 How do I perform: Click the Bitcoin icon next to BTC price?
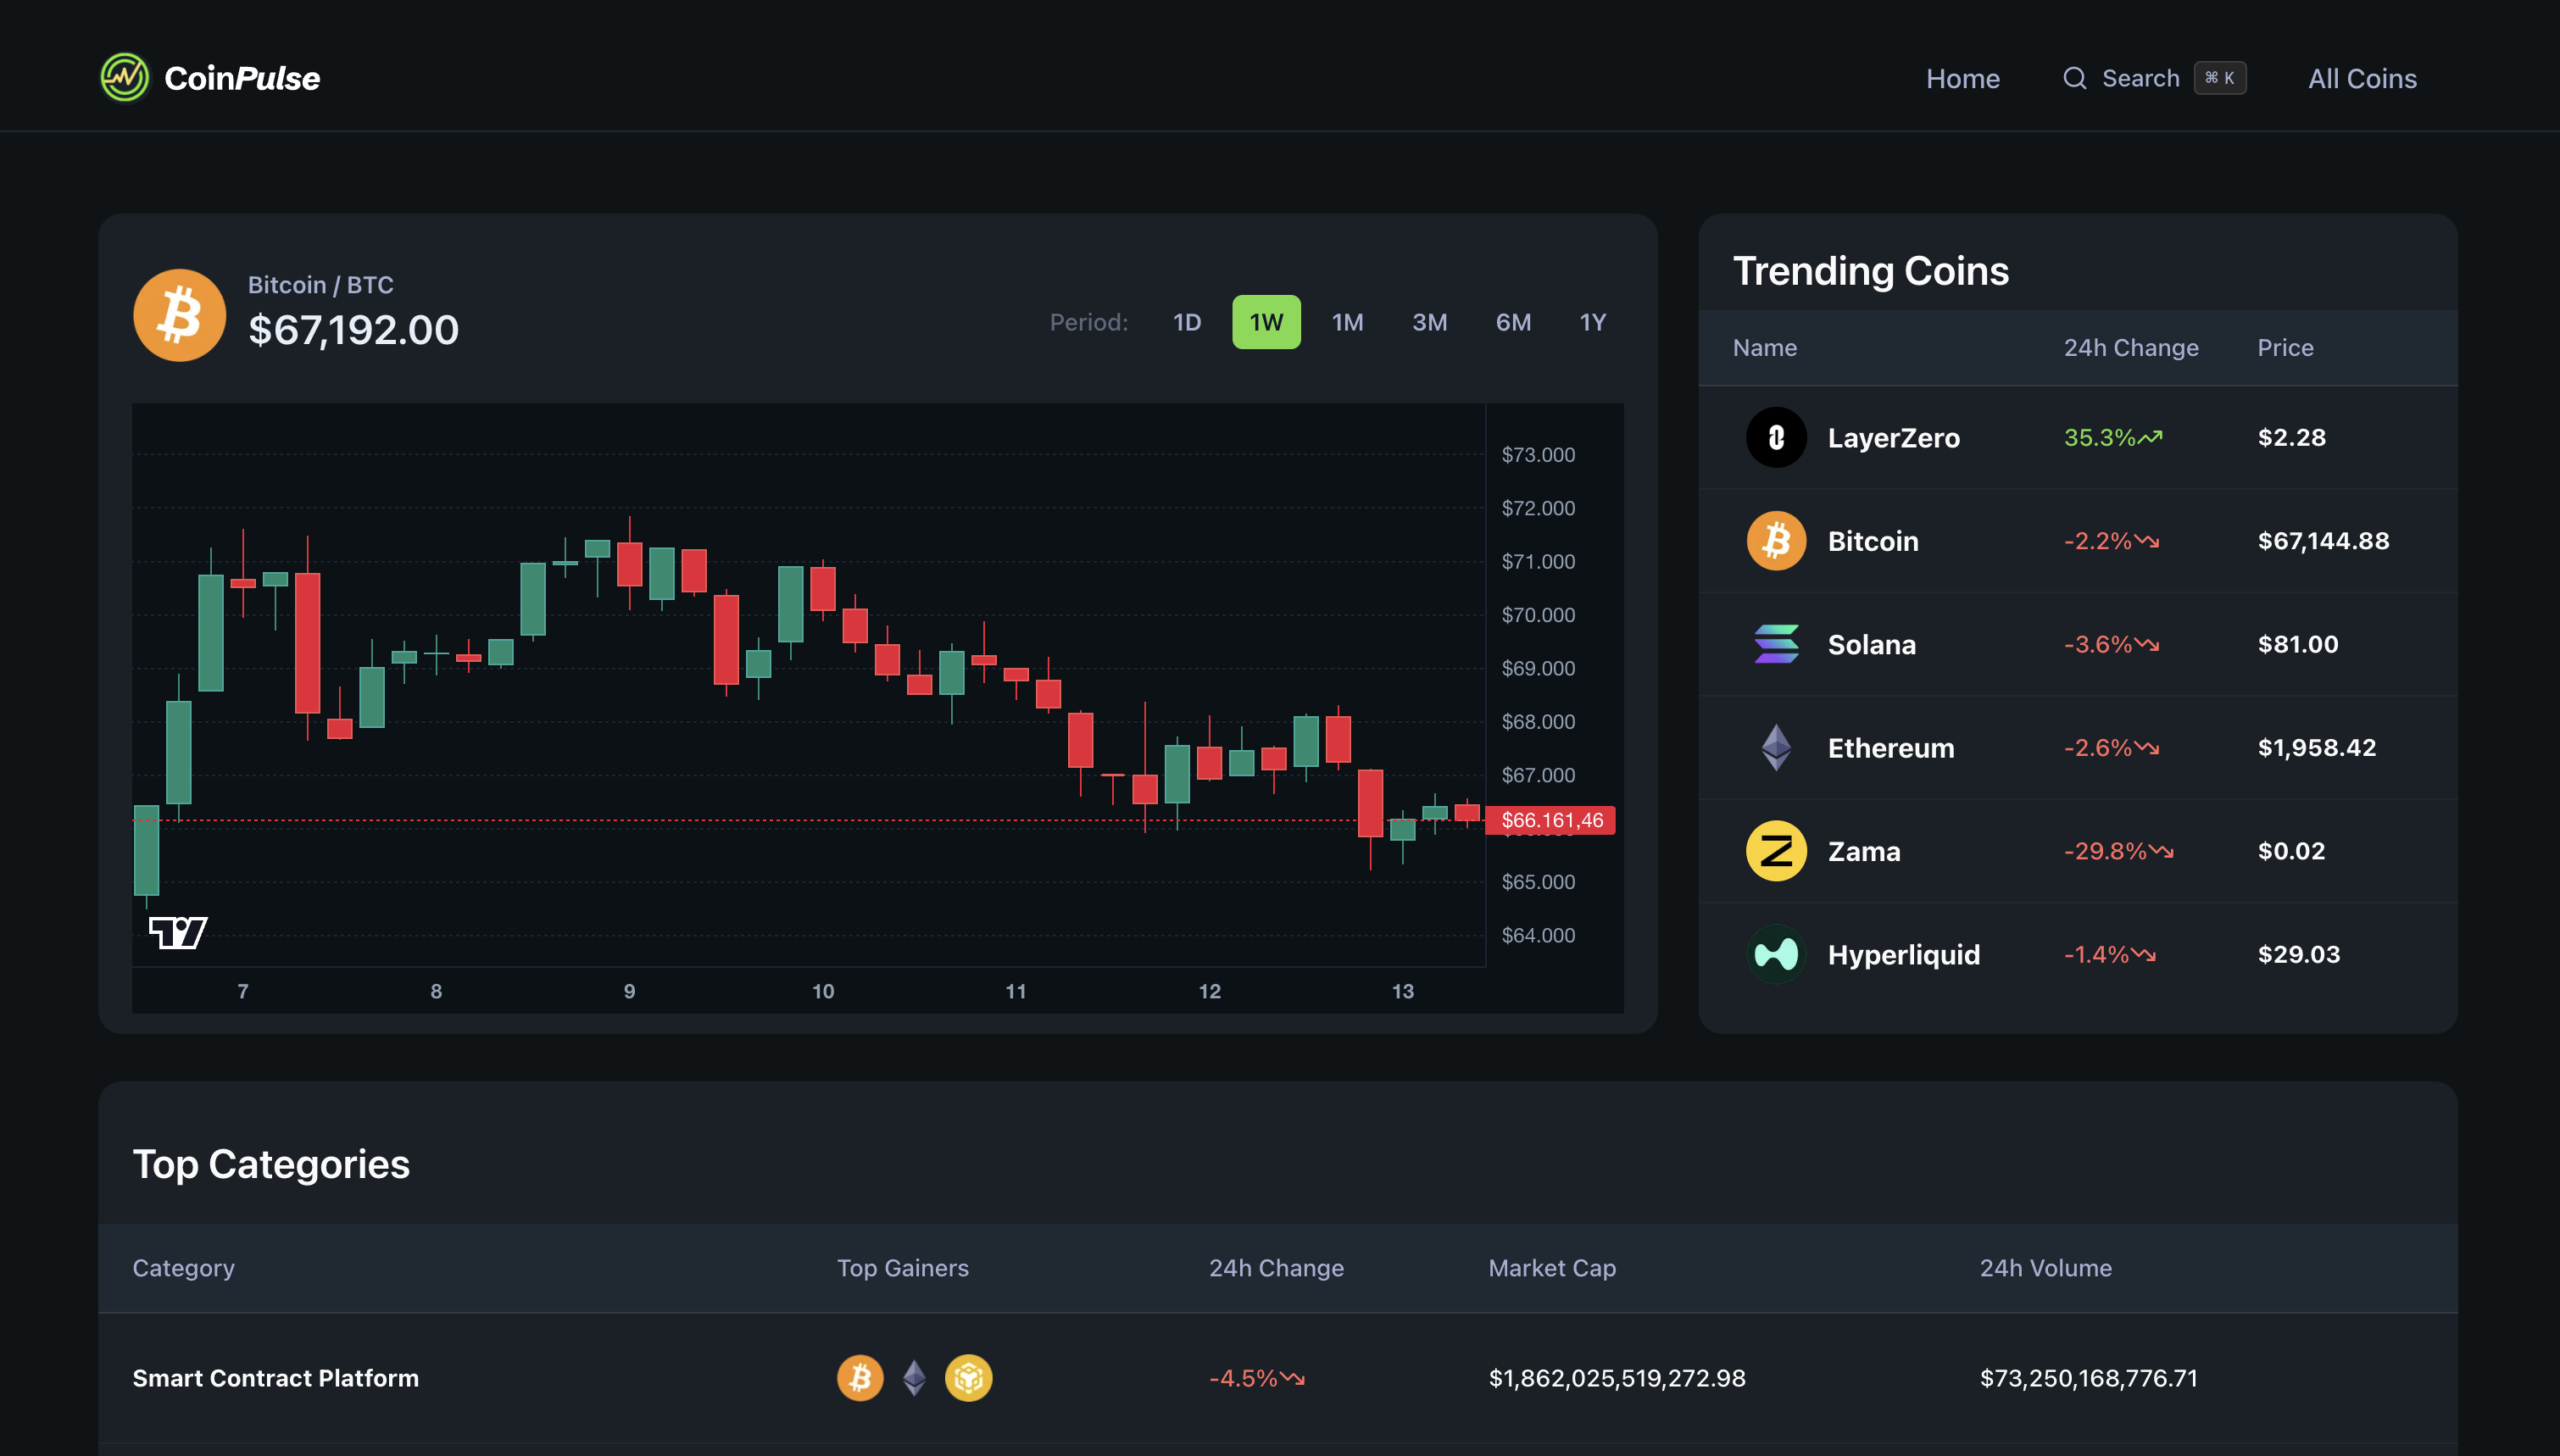[x=179, y=314]
